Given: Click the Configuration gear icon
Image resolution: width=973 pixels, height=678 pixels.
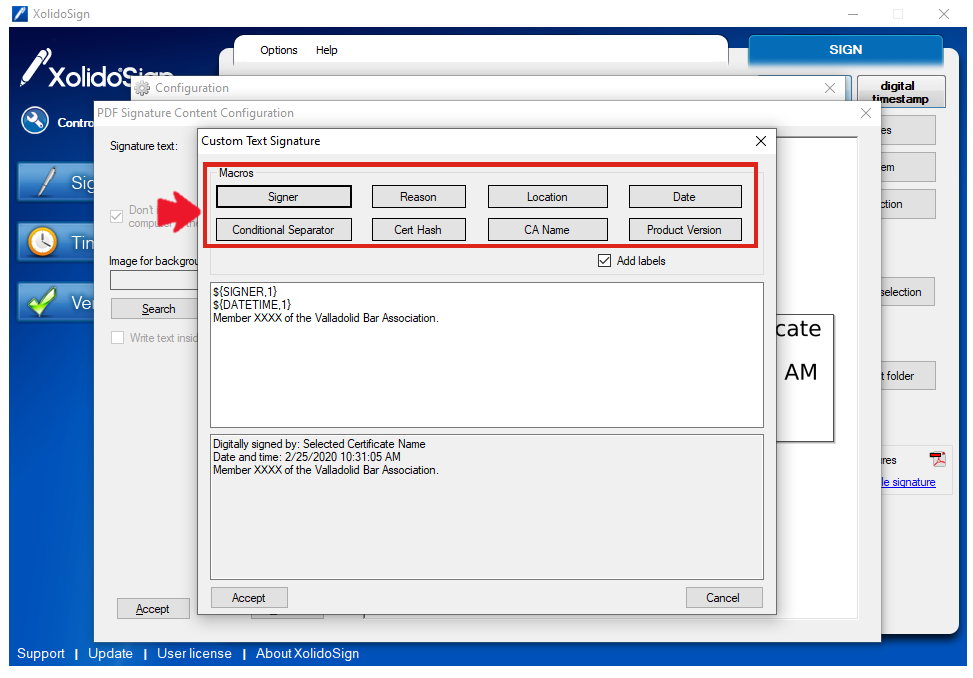Looking at the screenshot, I should [142, 88].
